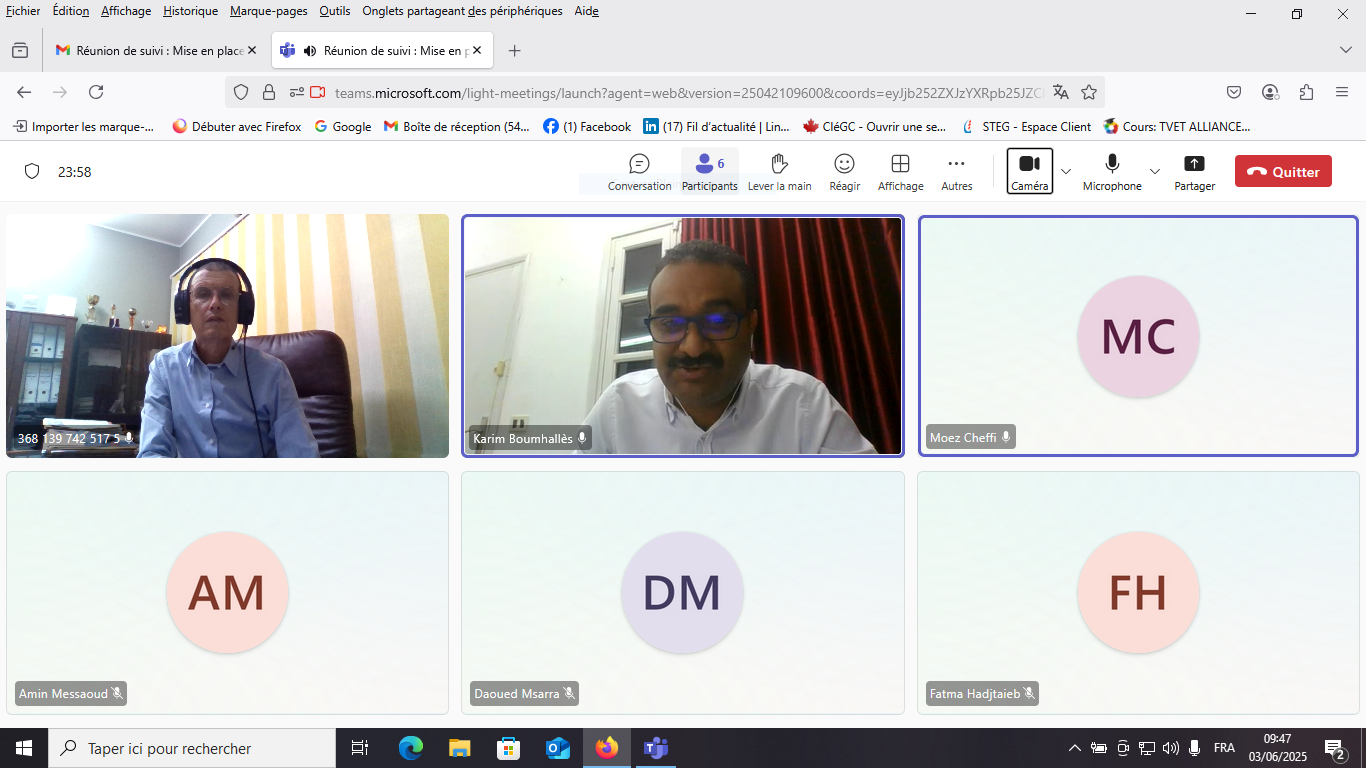
Task: Open the Facebook bookmark
Action: [587, 127]
